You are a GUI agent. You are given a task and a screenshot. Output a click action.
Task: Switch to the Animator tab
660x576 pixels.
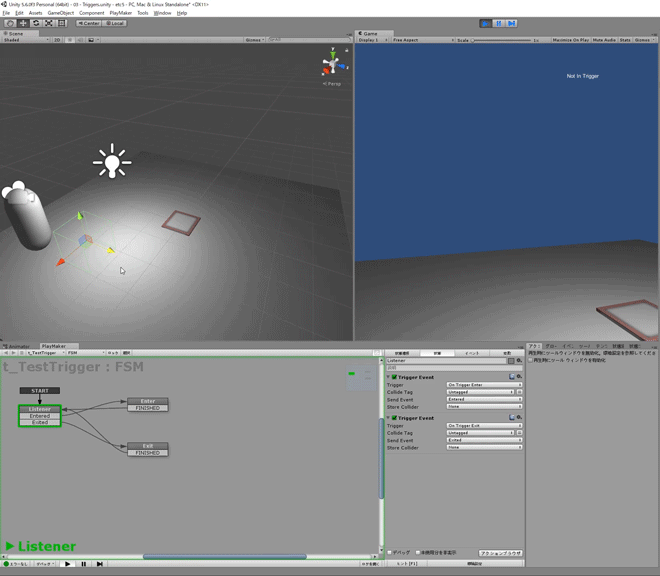tap(19, 346)
